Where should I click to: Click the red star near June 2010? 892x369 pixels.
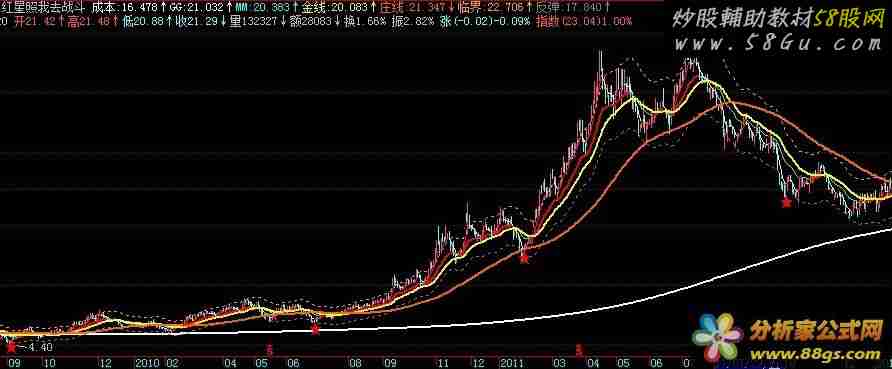[315, 329]
